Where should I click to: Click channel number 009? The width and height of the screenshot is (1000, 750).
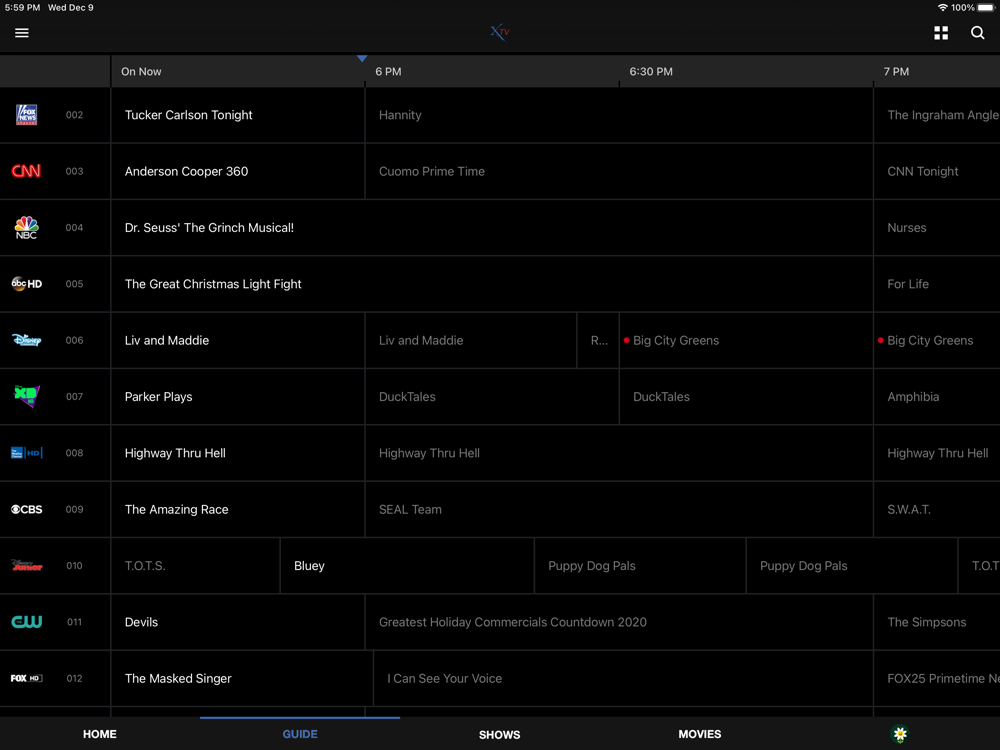pos(74,509)
